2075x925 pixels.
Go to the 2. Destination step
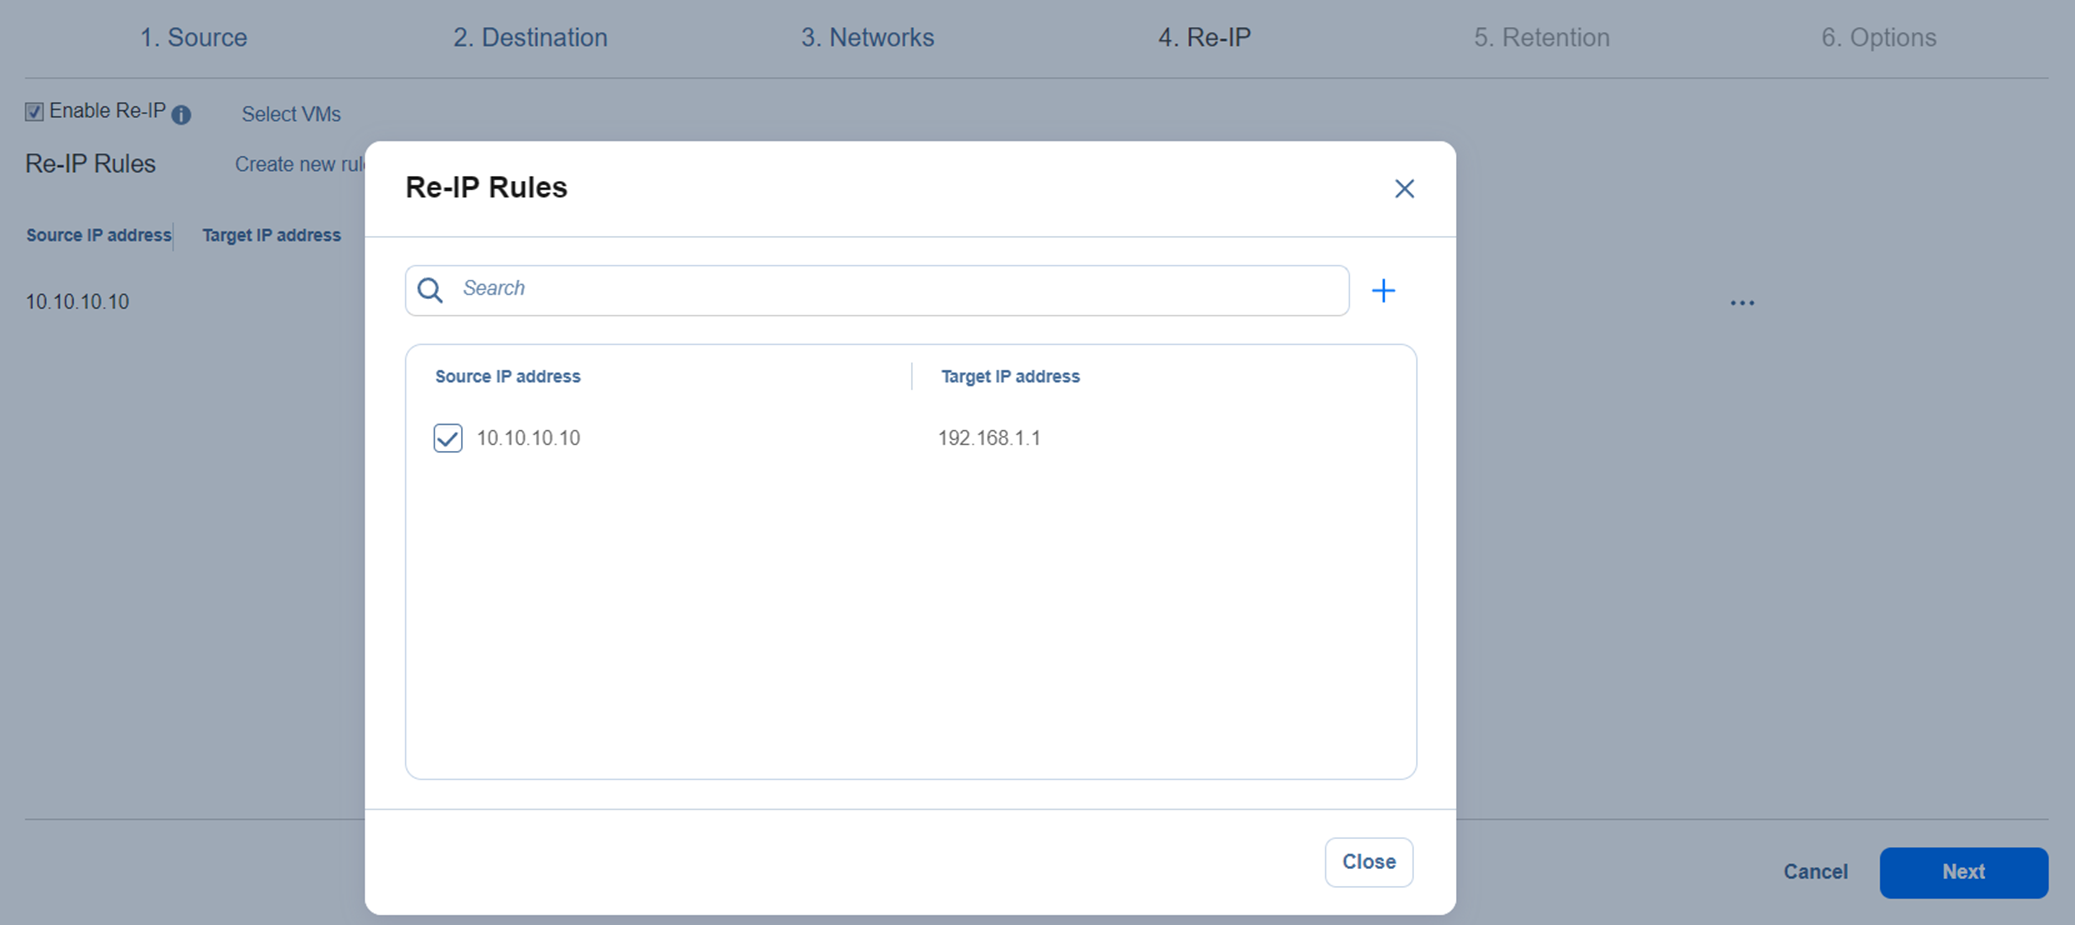pos(530,38)
